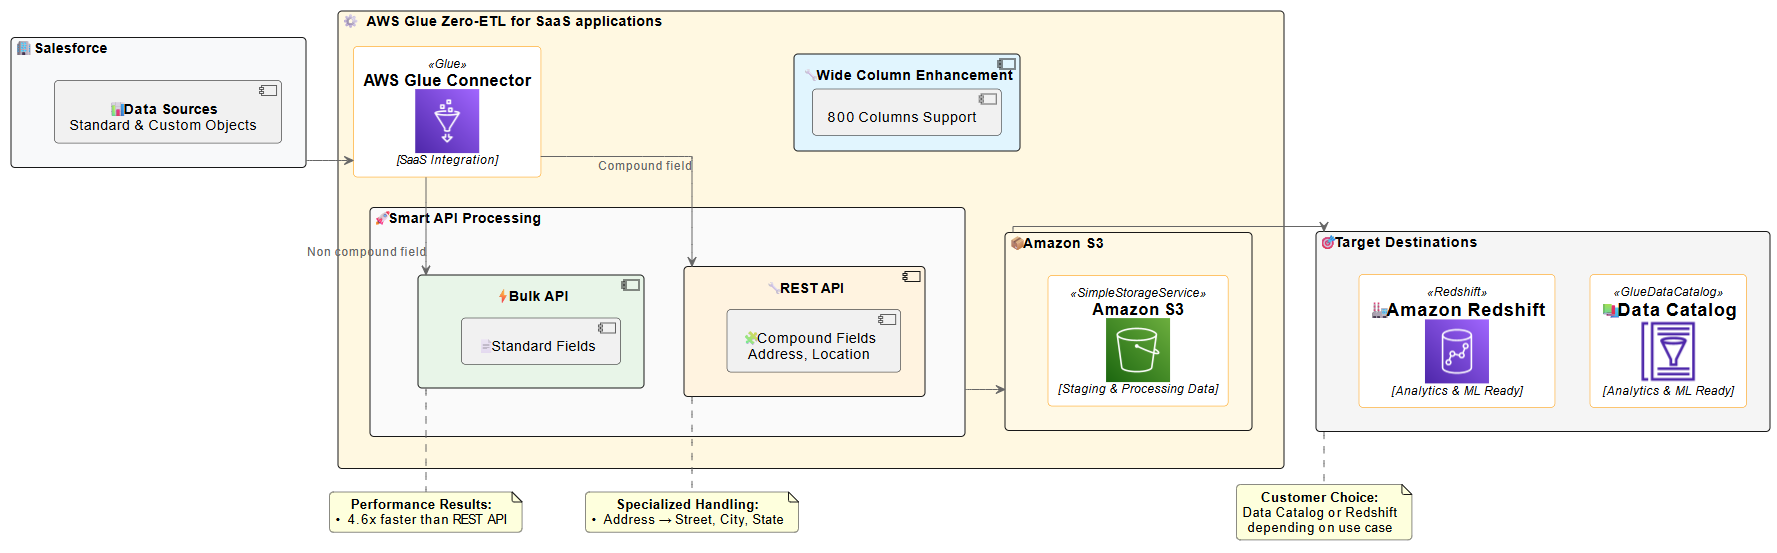Click [Analytics & ML Ready] under Data Catalog
Image resolution: width=1777 pixels, height=553 pixels.
tap(1668, 391)
